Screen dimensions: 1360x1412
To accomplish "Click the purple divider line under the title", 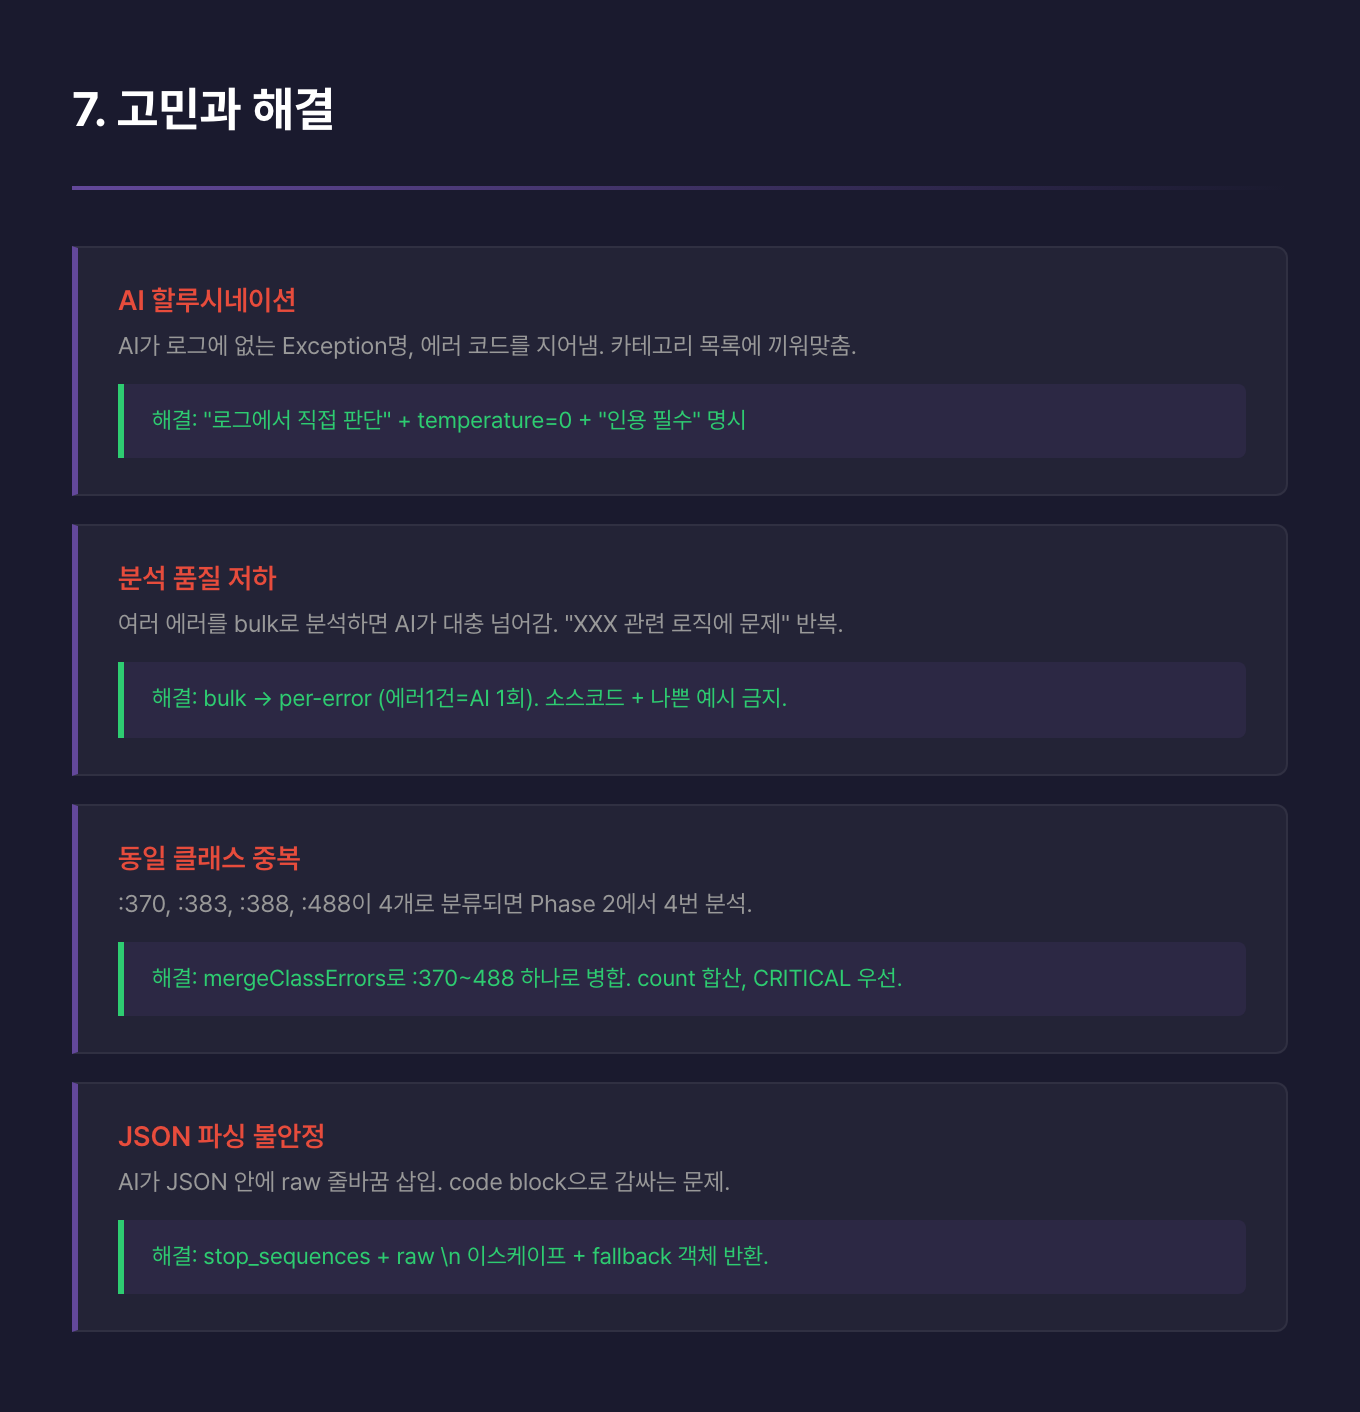I will (x=600, y=187).
